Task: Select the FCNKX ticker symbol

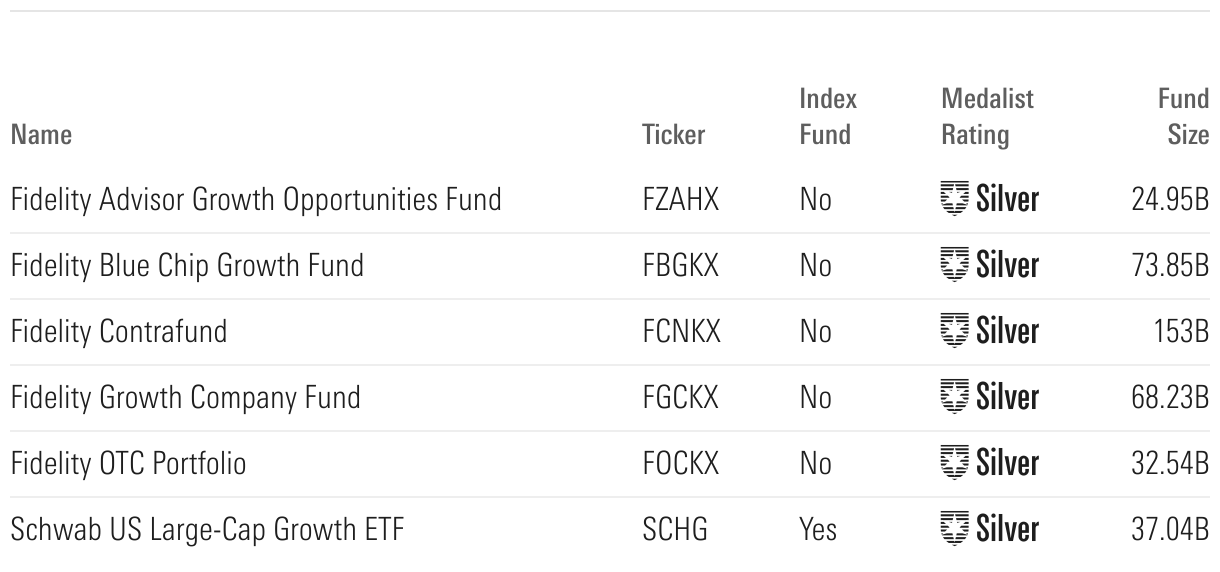Action: [x=681, y=332]
